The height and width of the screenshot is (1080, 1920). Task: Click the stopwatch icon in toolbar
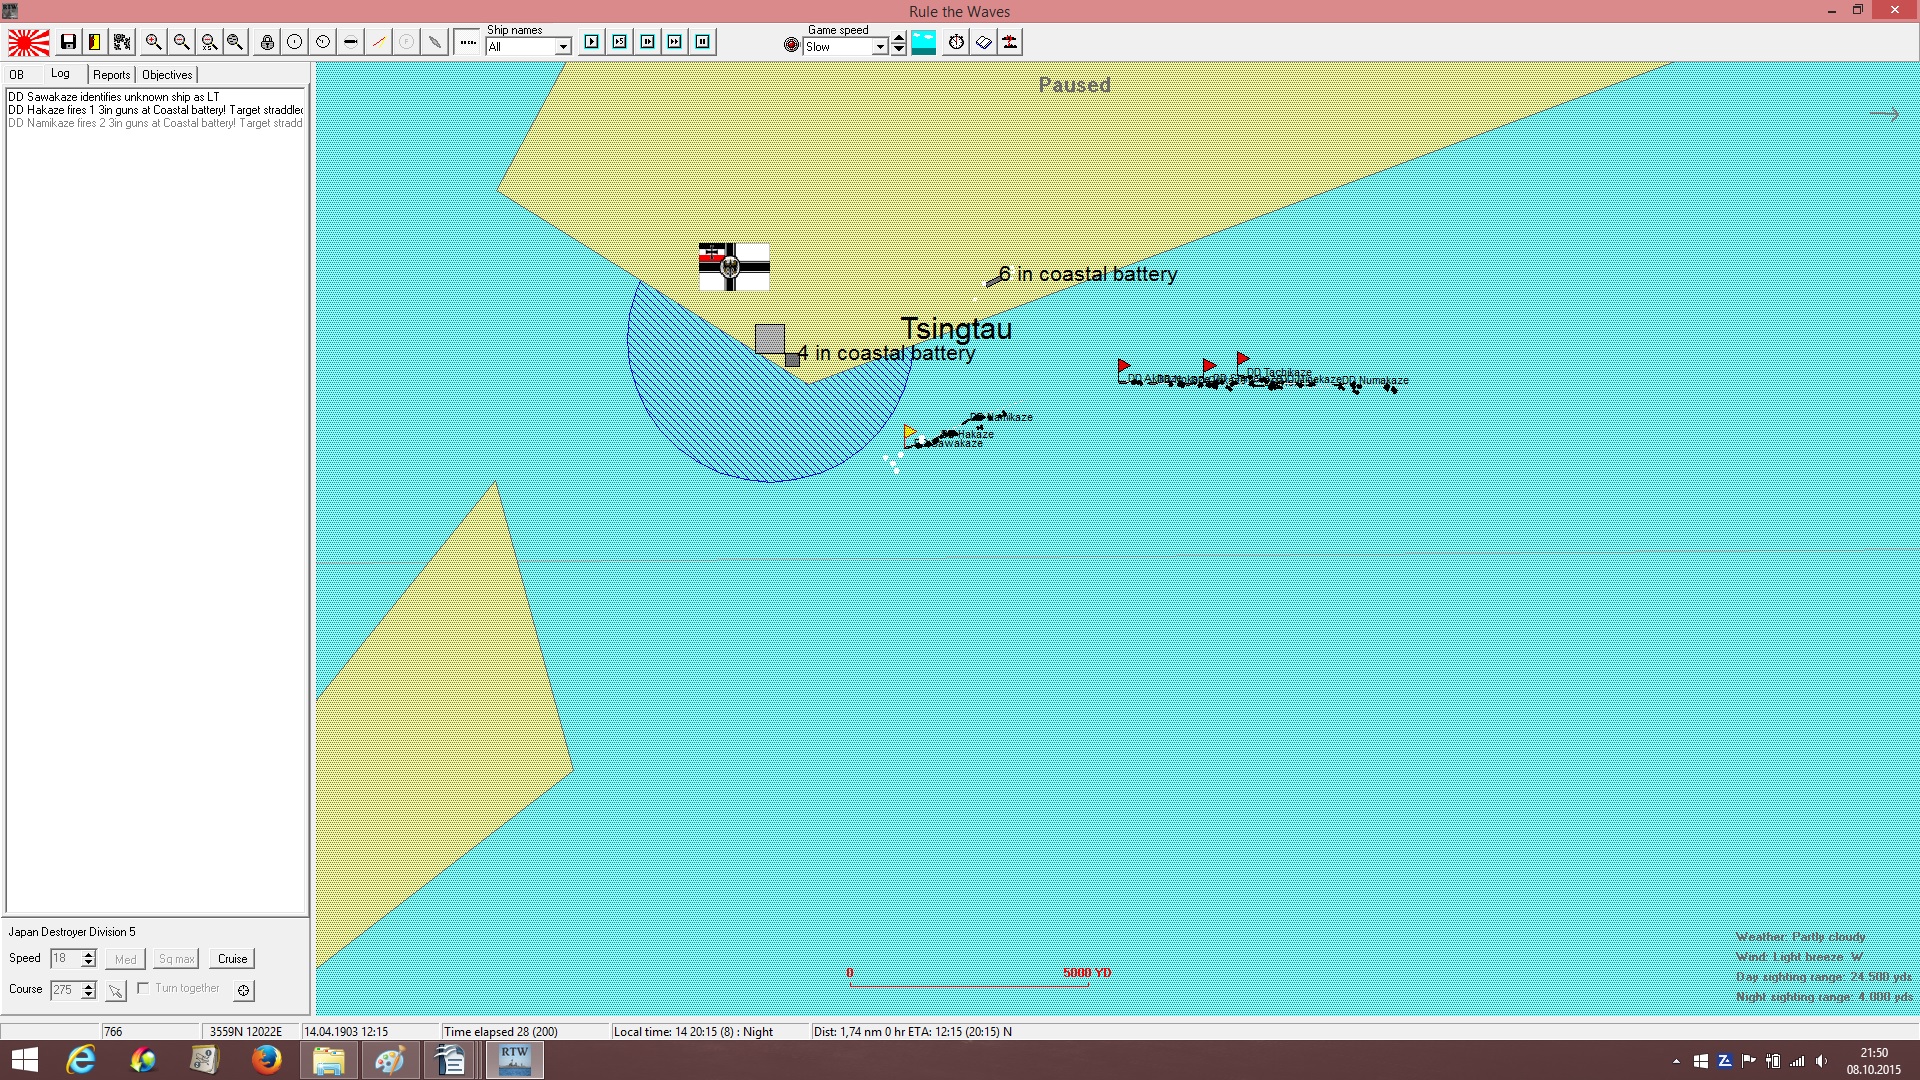[x=956, y=42]
